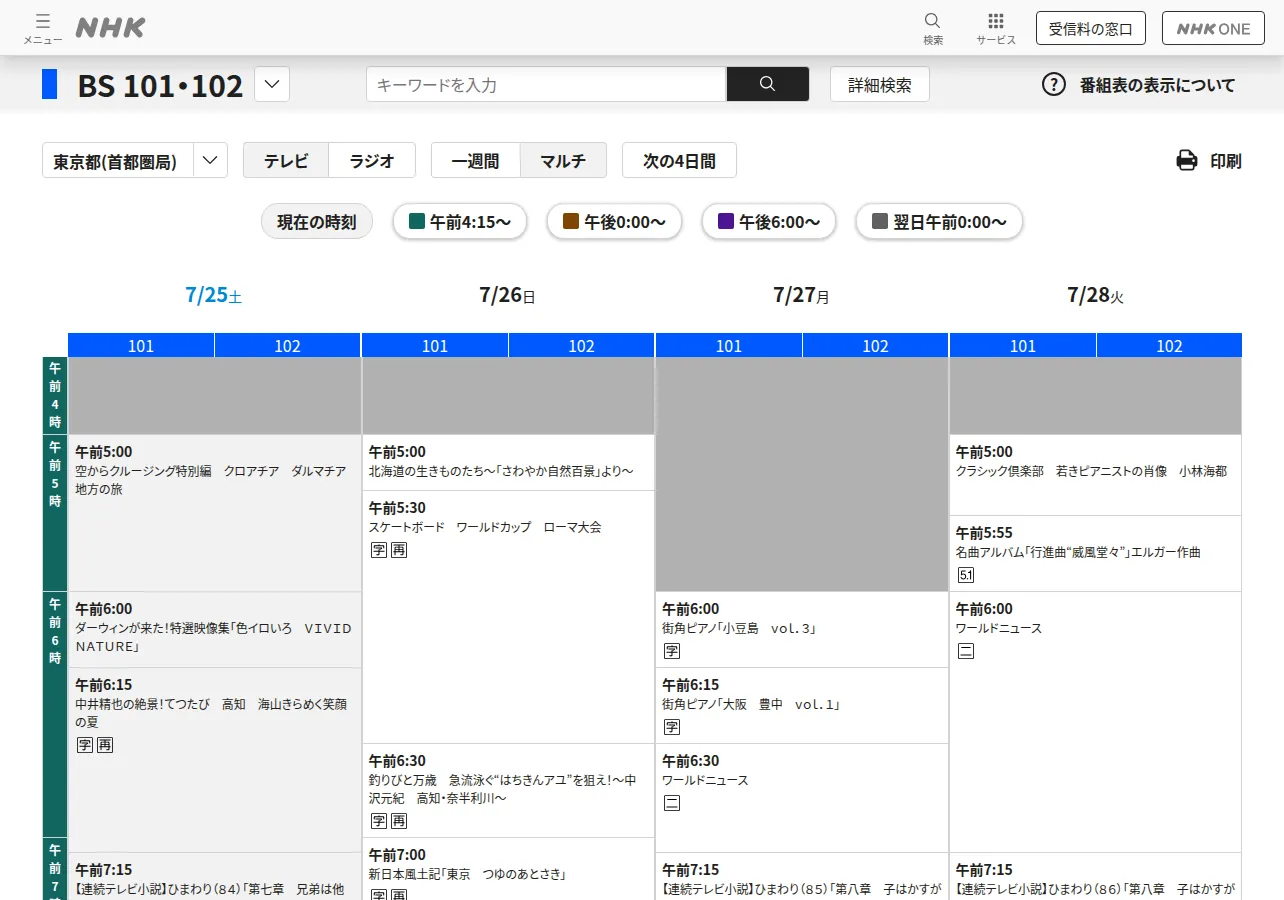
Task: Open 街角ピアノ「小豆島 vol.3」 program
Action: coord(802,630)
